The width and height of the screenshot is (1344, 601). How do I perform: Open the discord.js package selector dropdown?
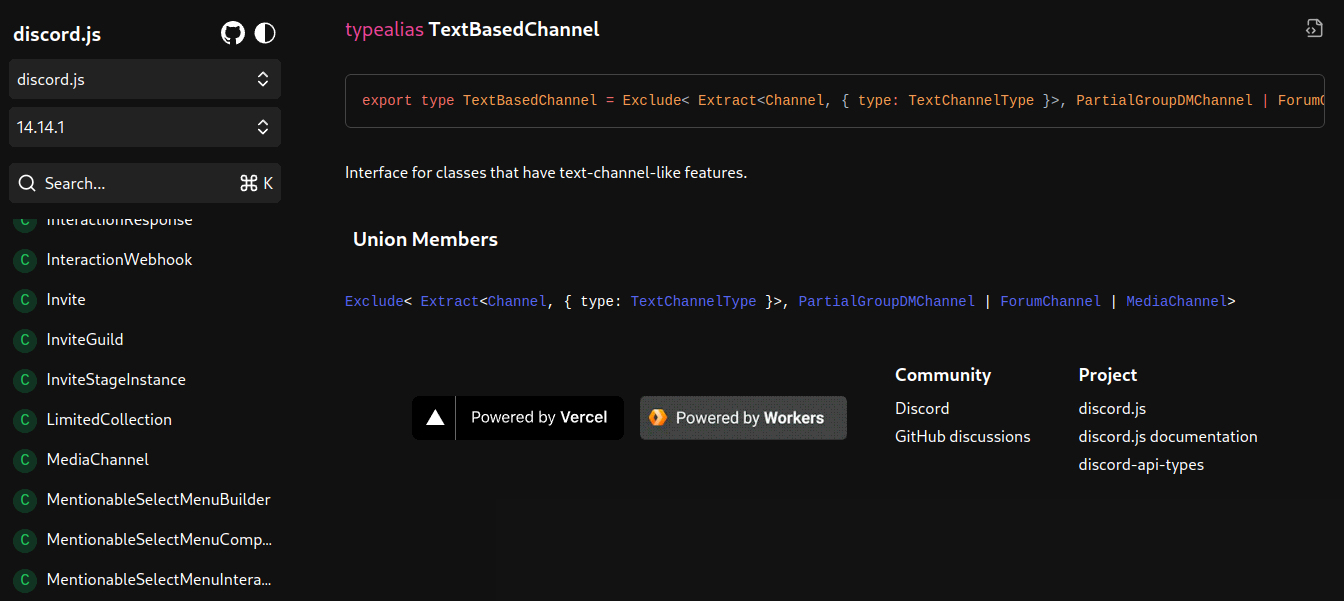(144, 79)
